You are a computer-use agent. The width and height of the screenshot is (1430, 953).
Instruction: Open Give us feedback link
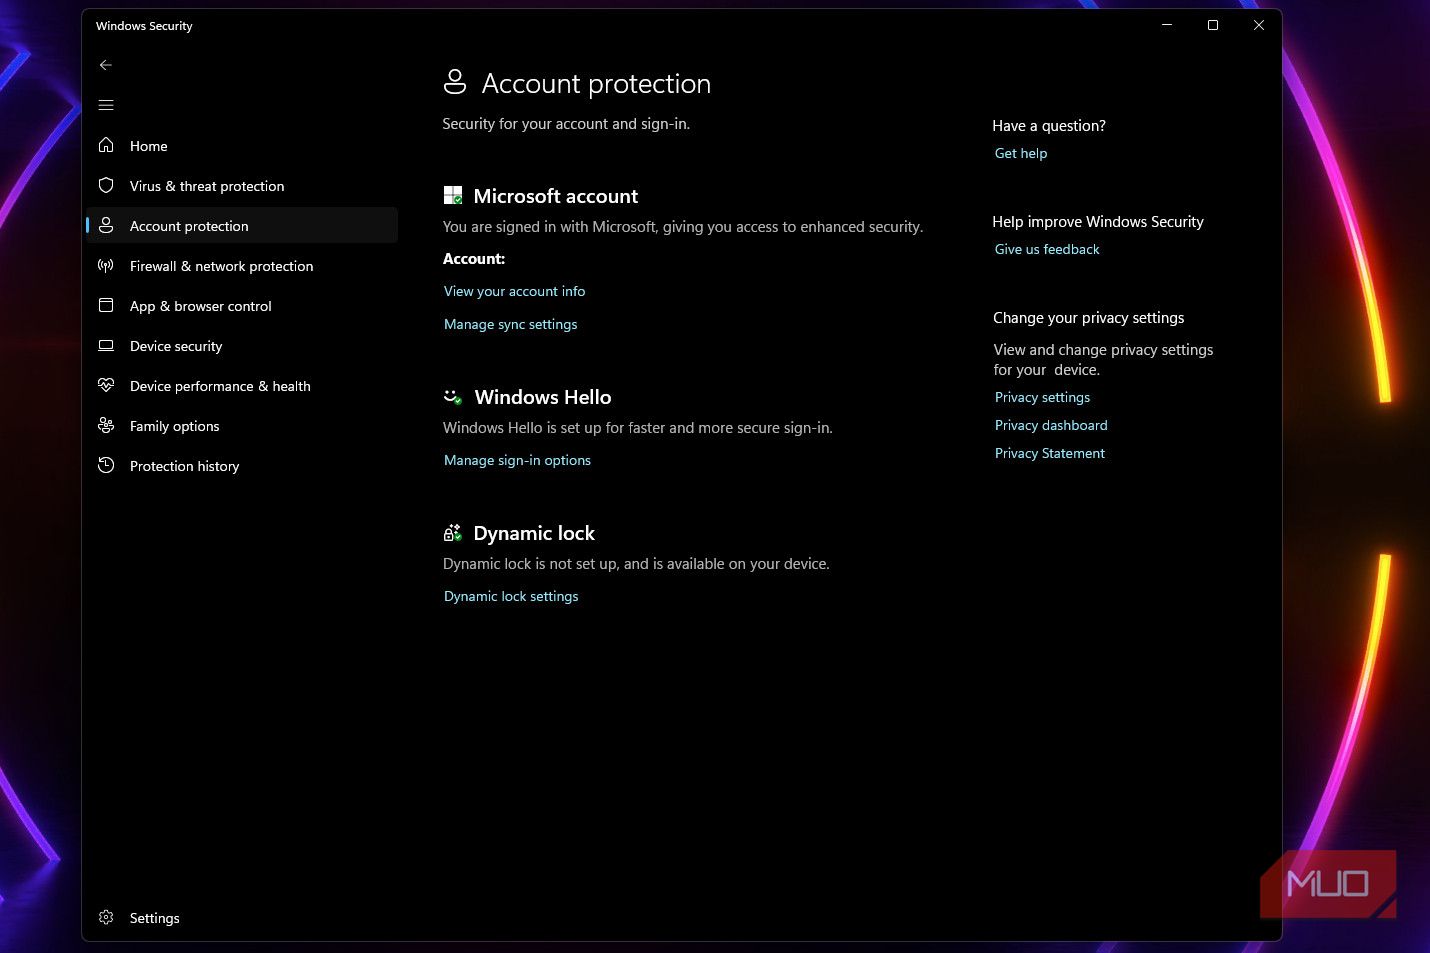pyautogui.click(x=1047, y=249)
